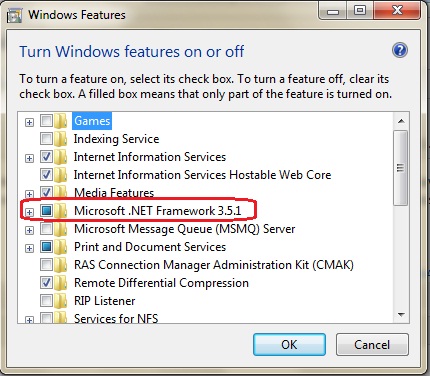Screen dimensions: 430x376
Task: Enable the Microsoft Message Queue Server checkbox
Action: click(x=46, y=229)
